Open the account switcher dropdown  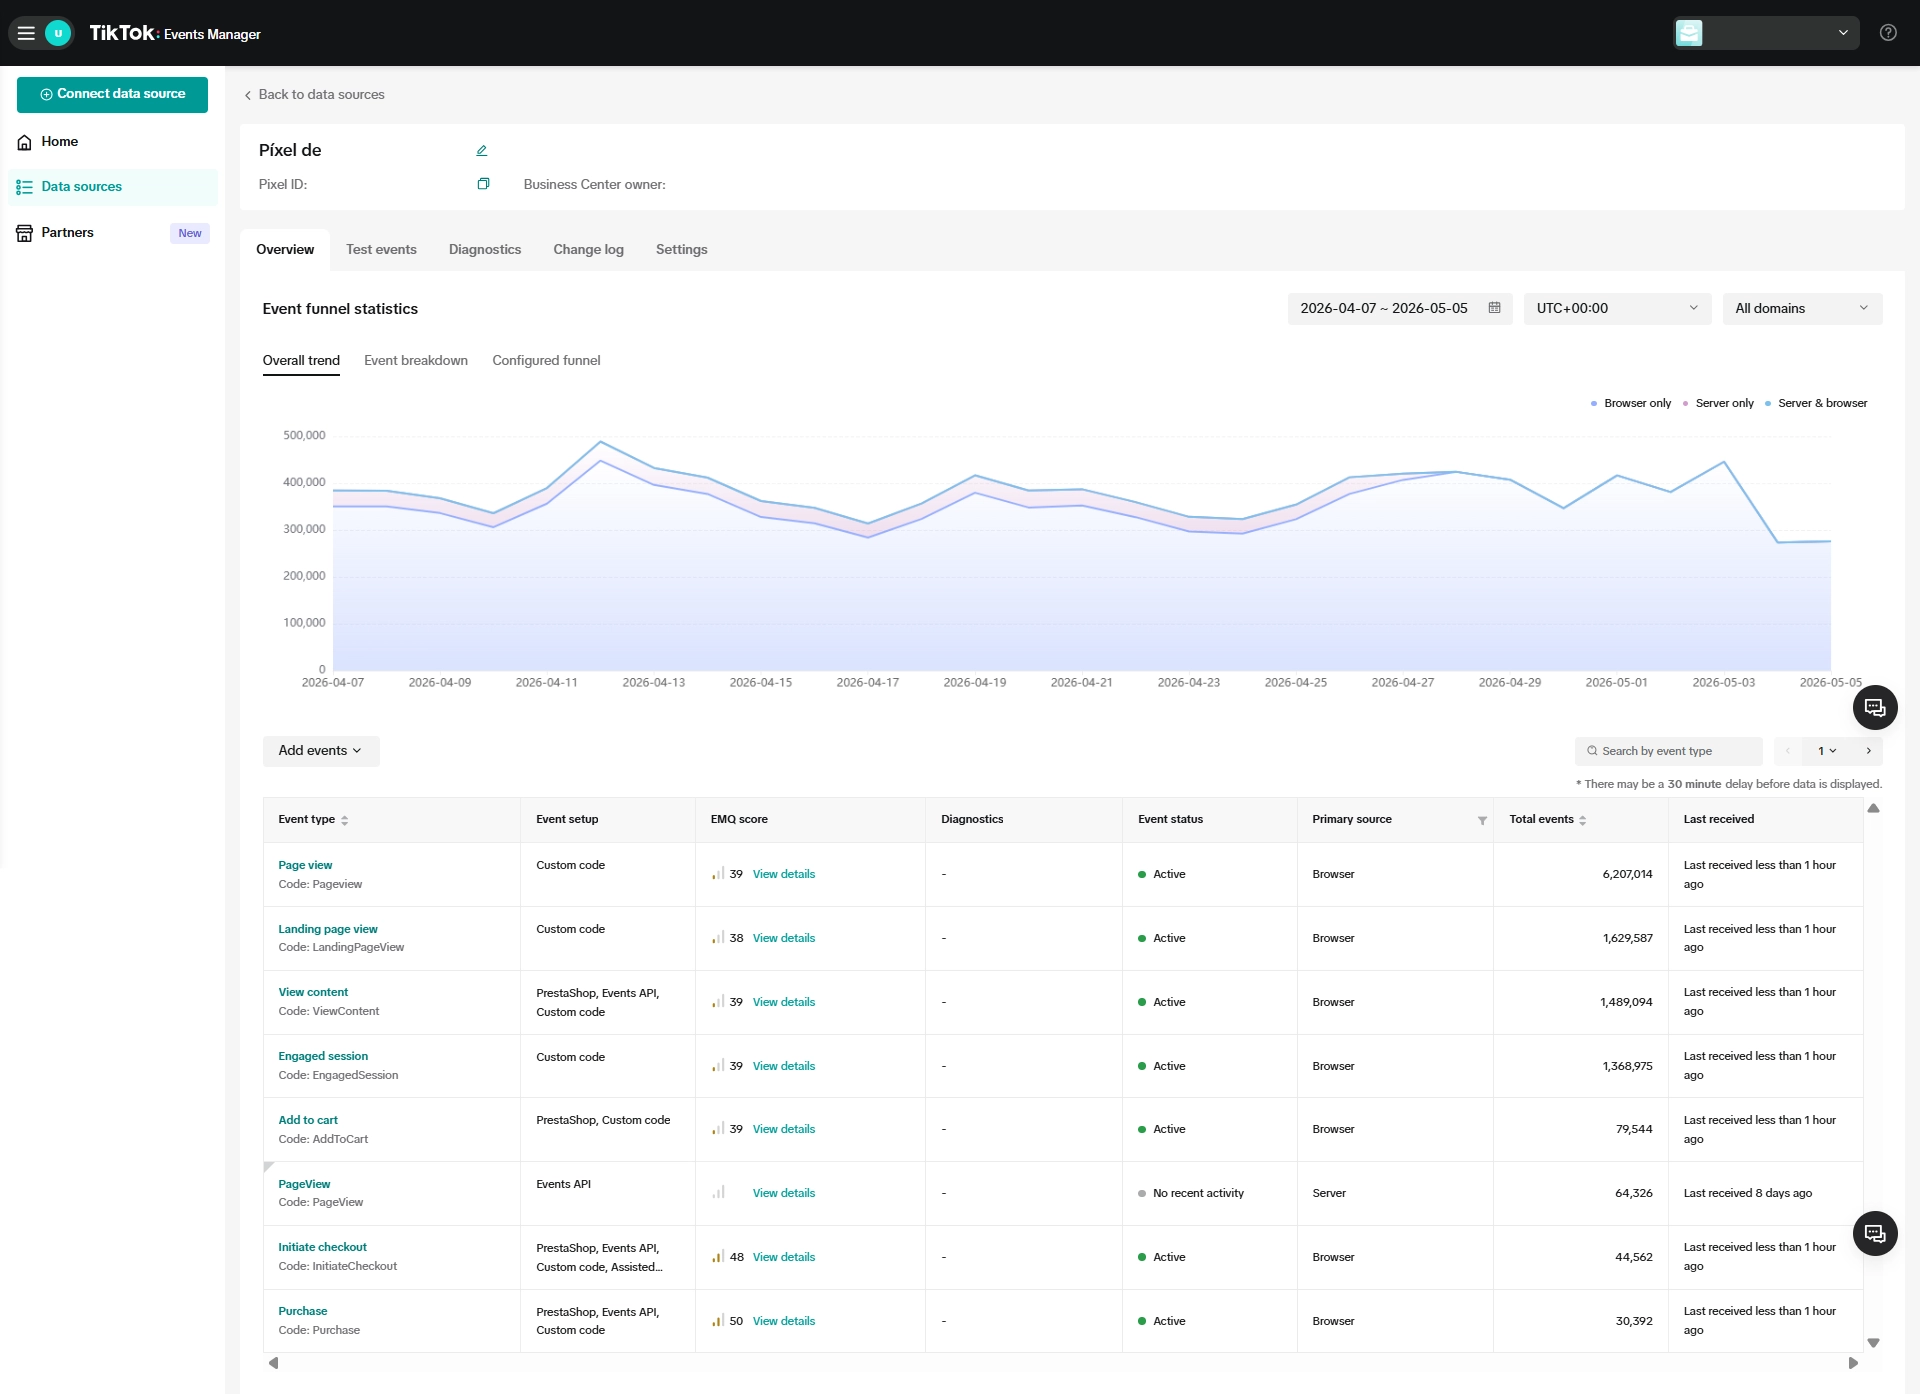[1766, 33]
